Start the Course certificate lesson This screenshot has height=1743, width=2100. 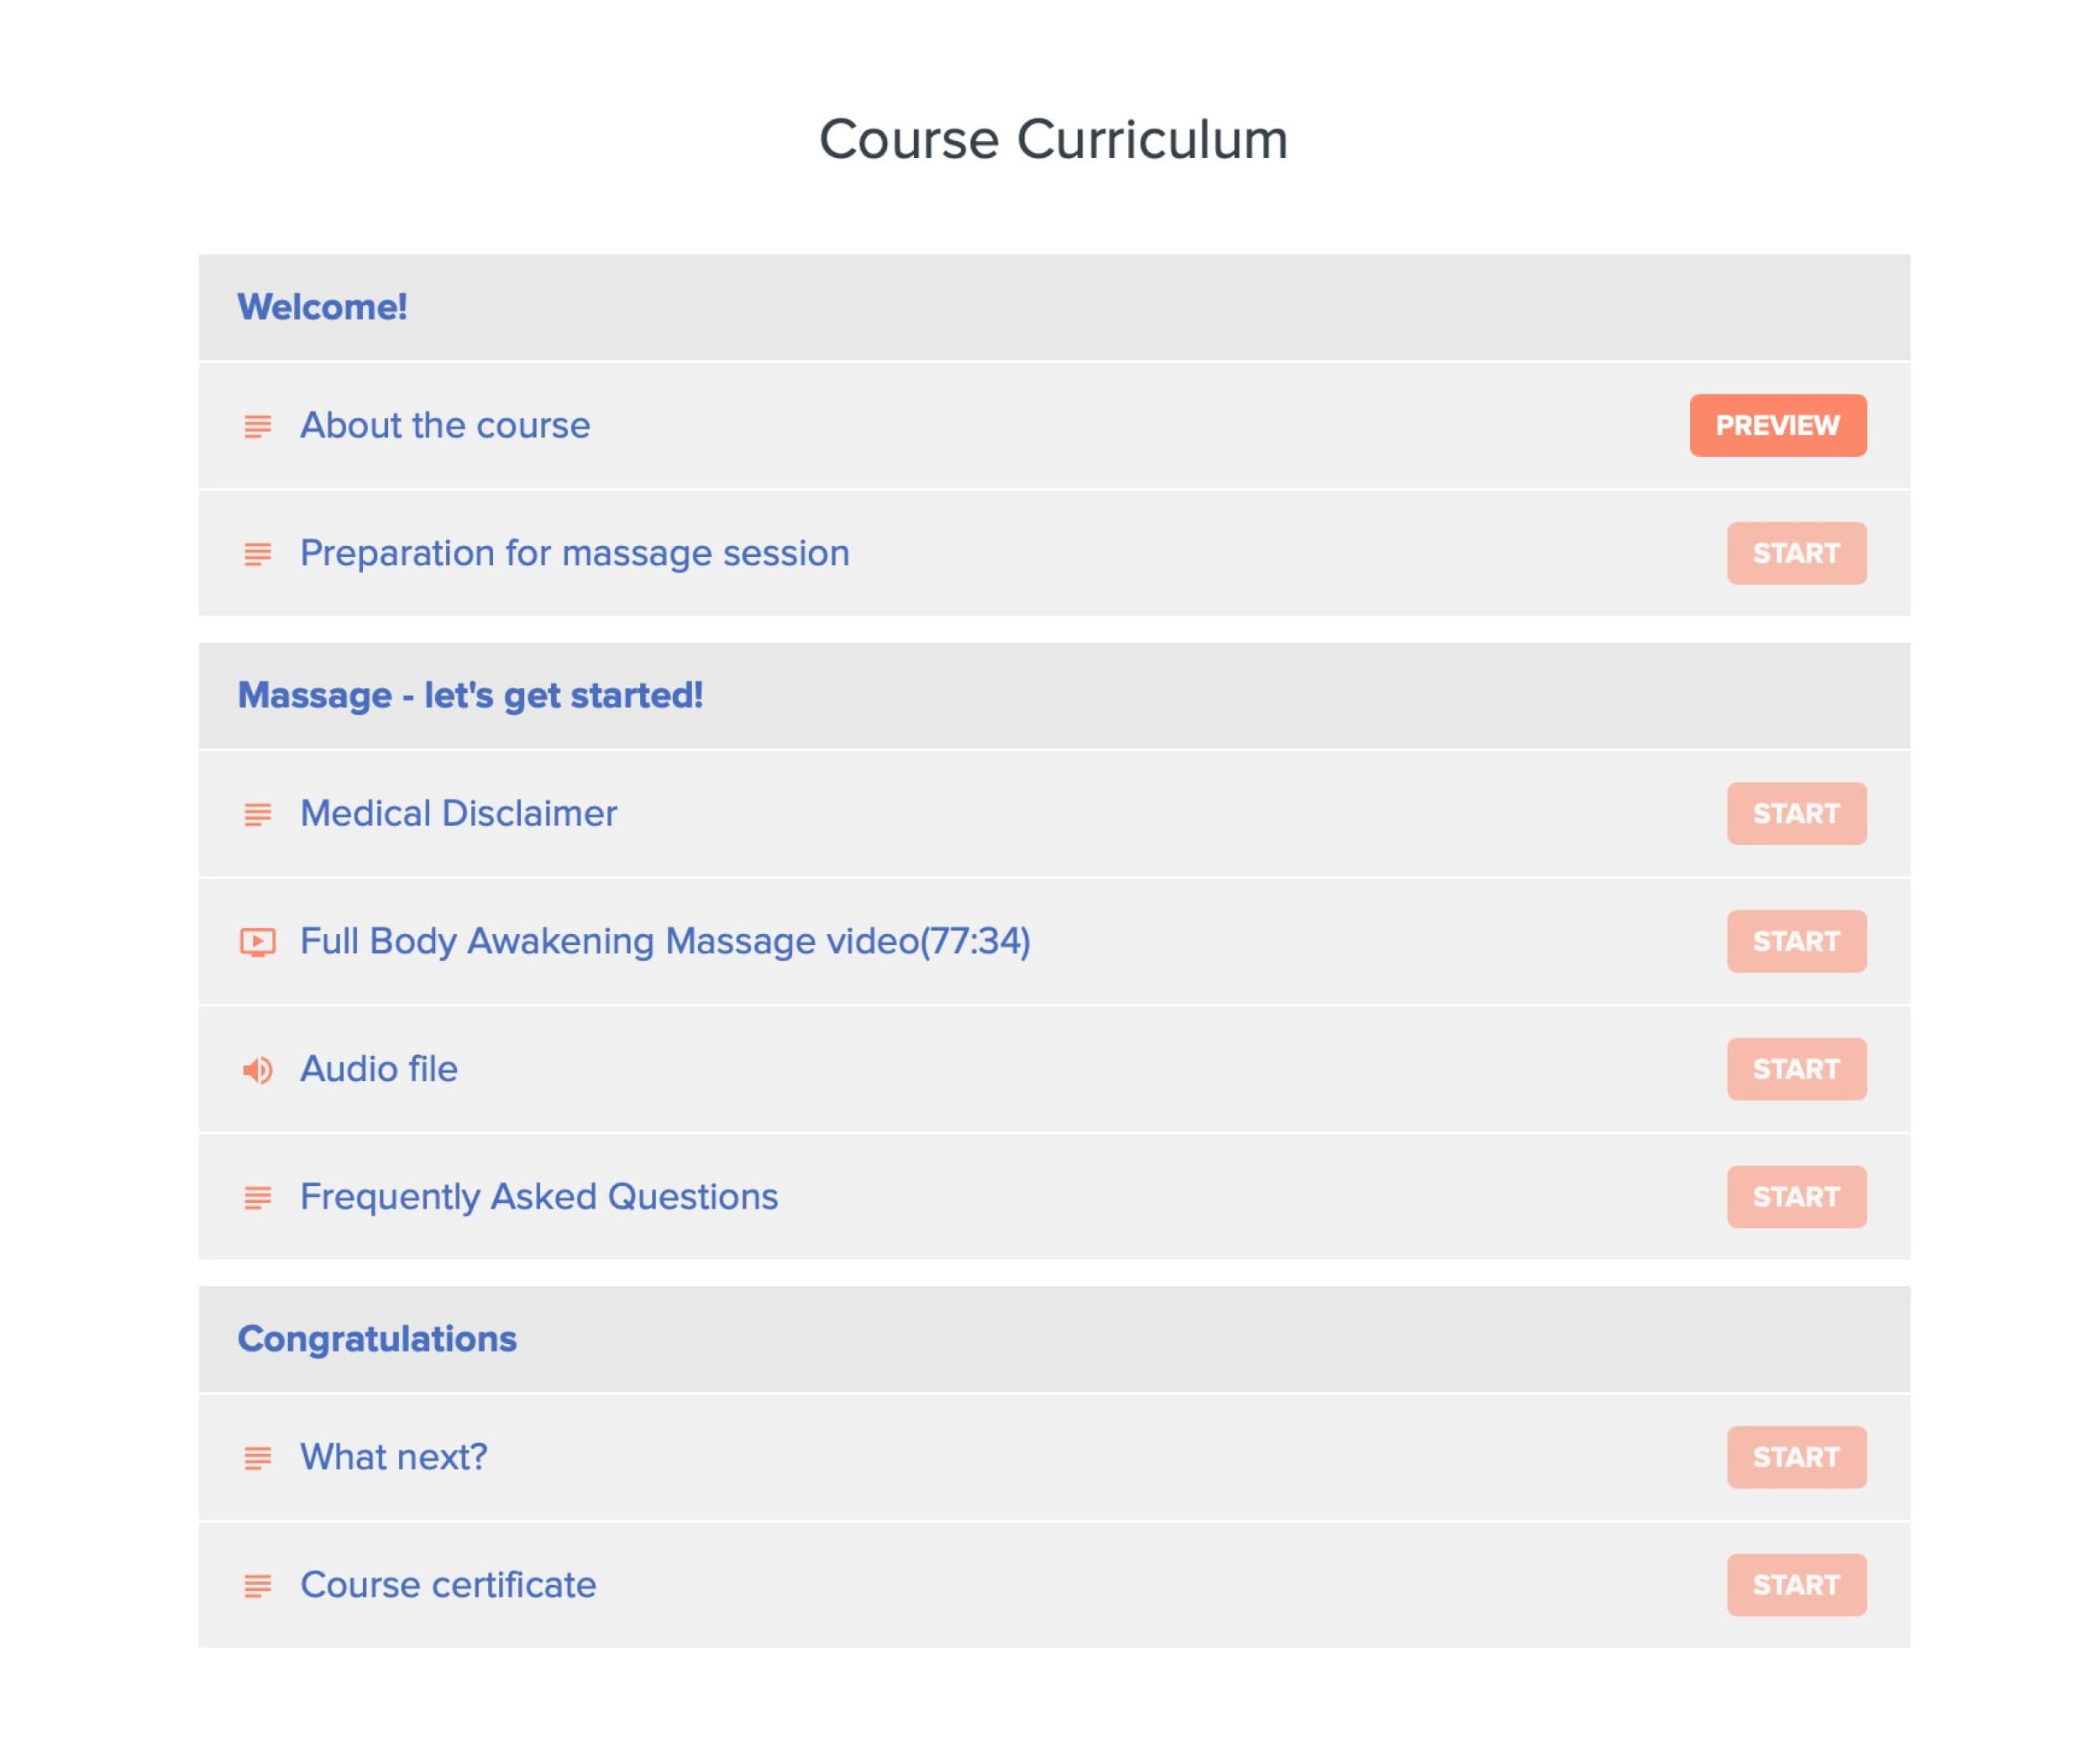pyautogui.click(x=1796, y=1585)
